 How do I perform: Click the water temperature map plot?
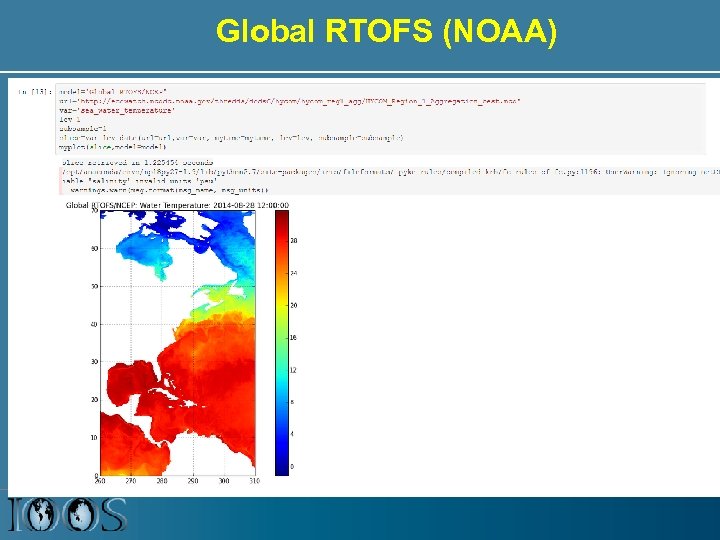[x=178, y=343]
